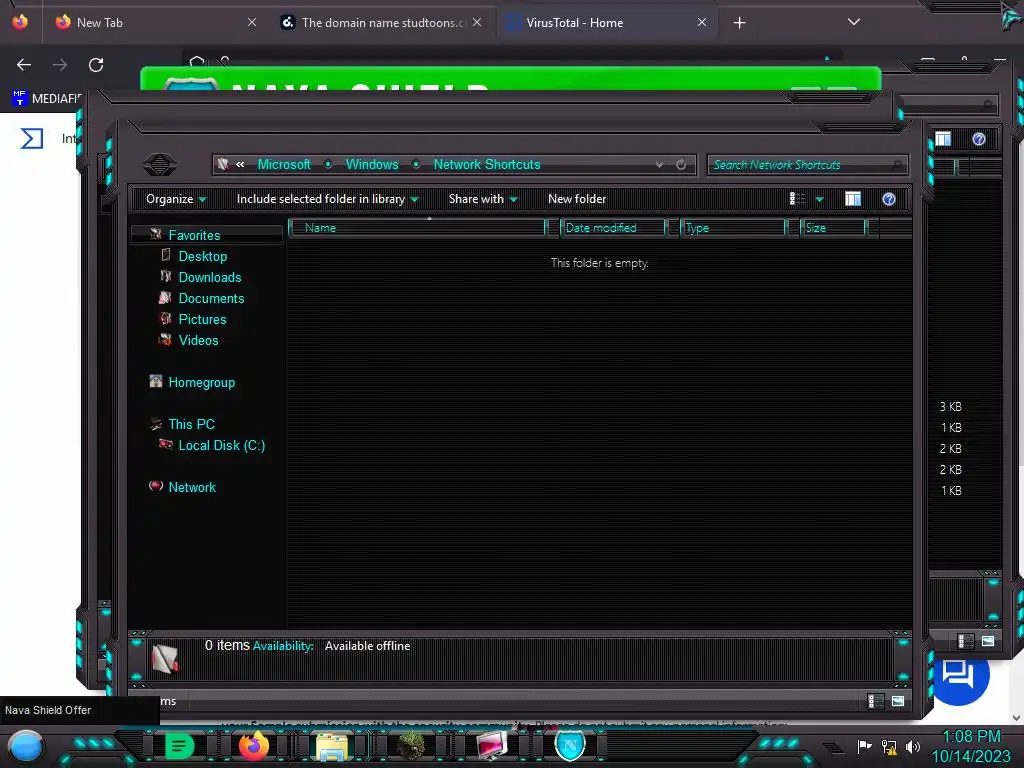Close the New Tab tab

pos(252,22)
